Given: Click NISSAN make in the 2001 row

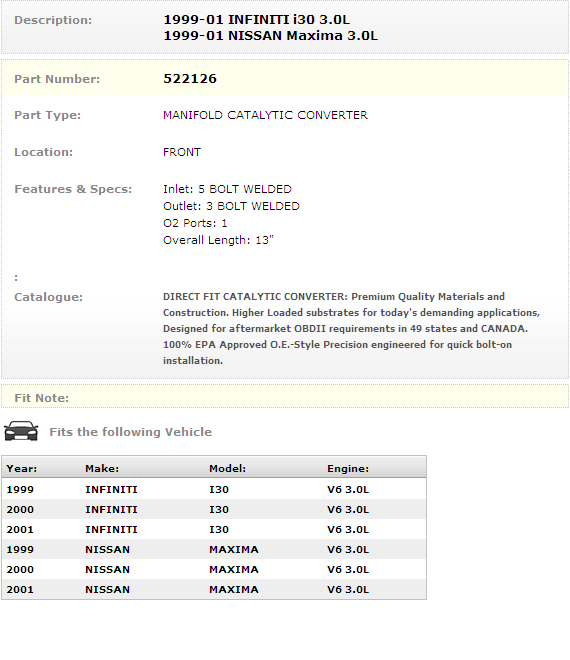Looking at the screenshot, I should pos(107,590).
